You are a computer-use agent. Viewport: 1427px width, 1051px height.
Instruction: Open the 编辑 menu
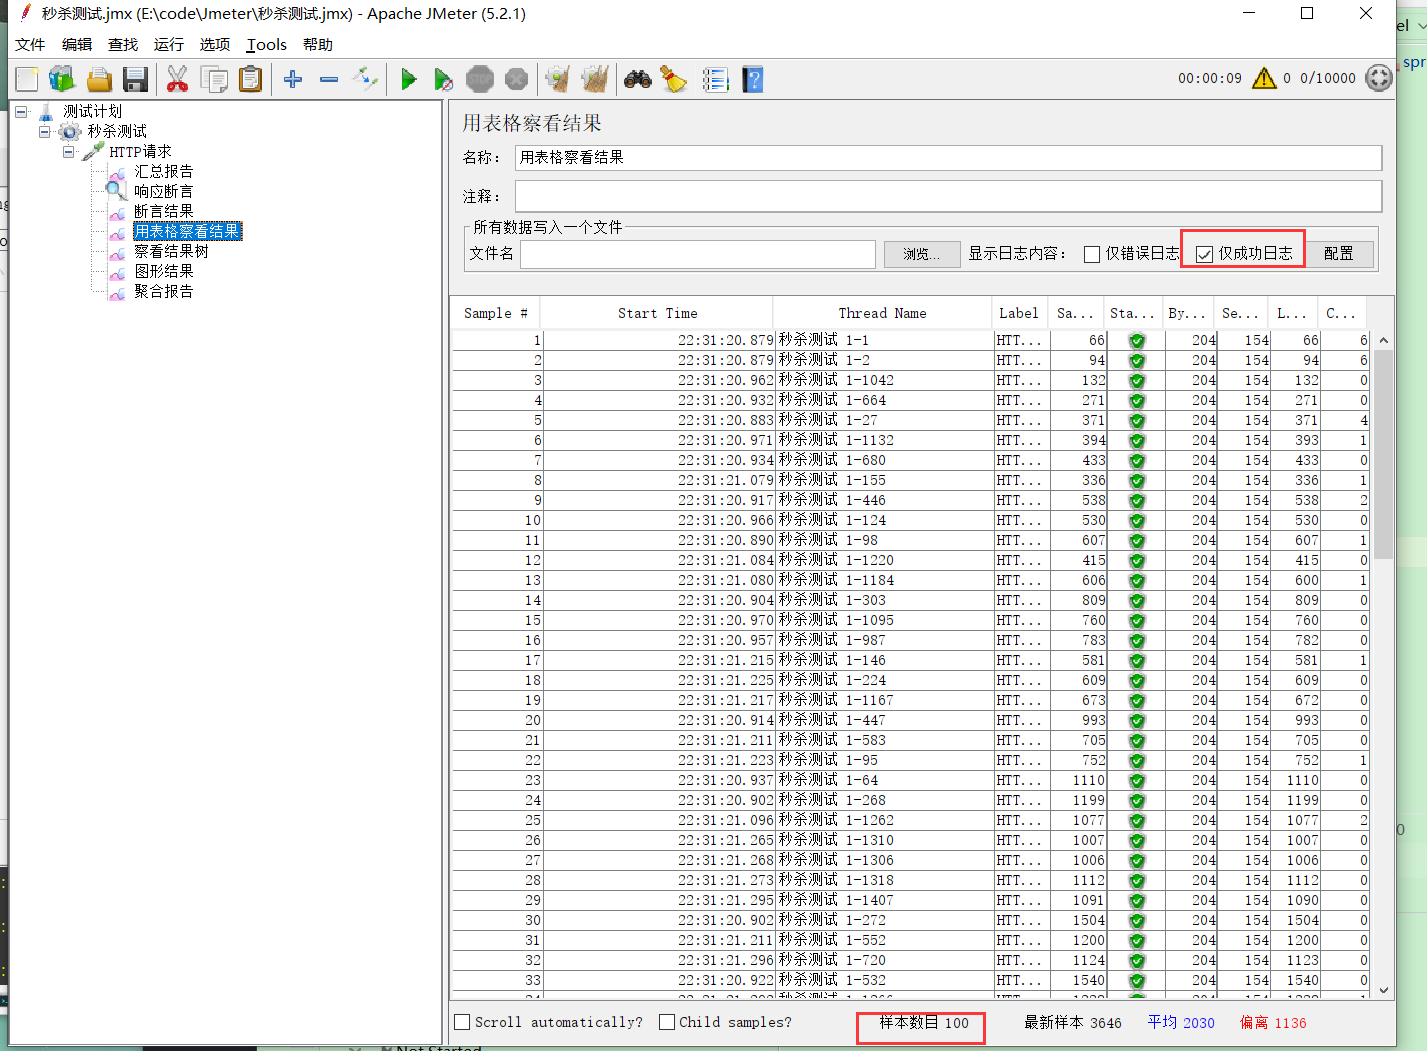[x=77, y=44]
